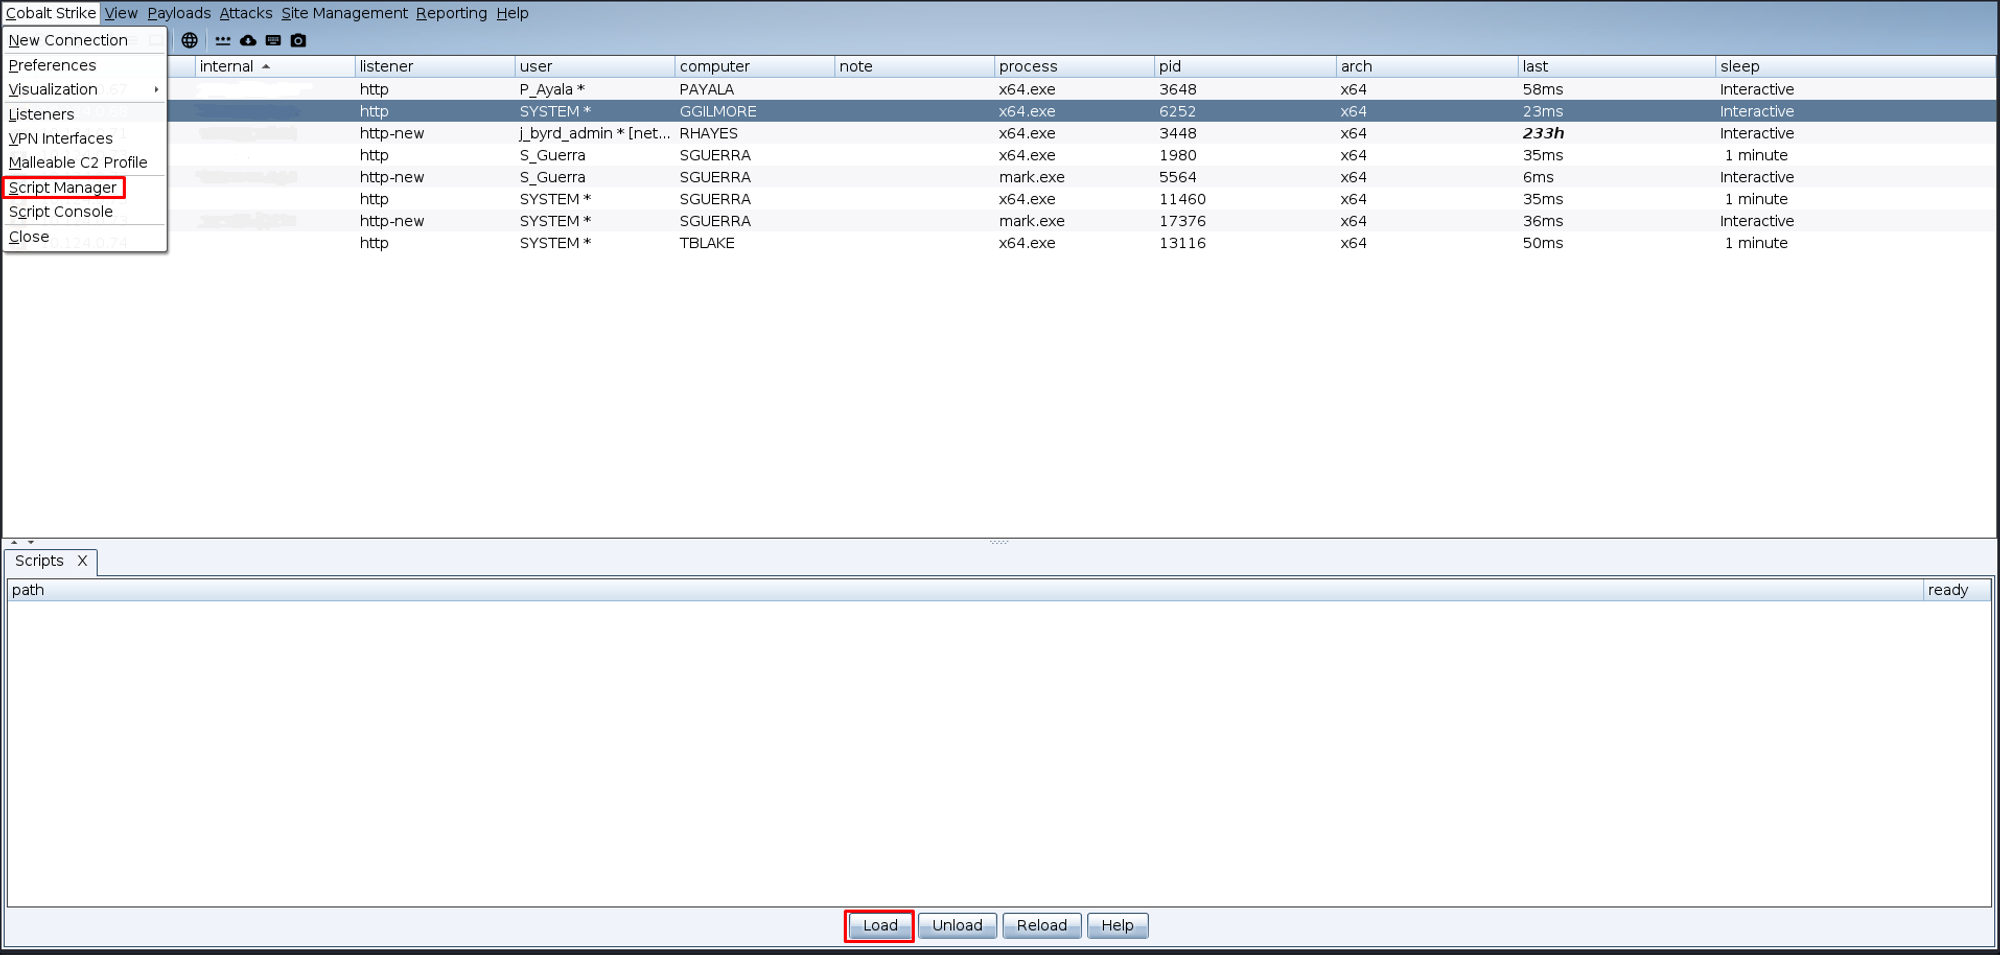Choose Malleable C2 Profile menu entry

(84, 162)
